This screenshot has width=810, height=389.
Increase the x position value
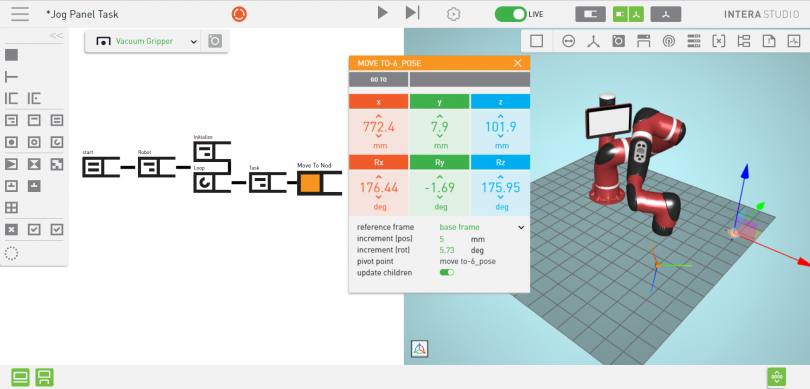379,117
